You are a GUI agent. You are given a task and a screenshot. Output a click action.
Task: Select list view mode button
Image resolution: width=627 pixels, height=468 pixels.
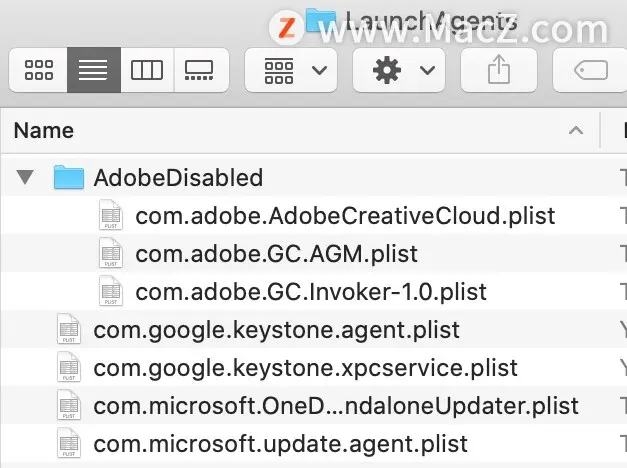94,70
